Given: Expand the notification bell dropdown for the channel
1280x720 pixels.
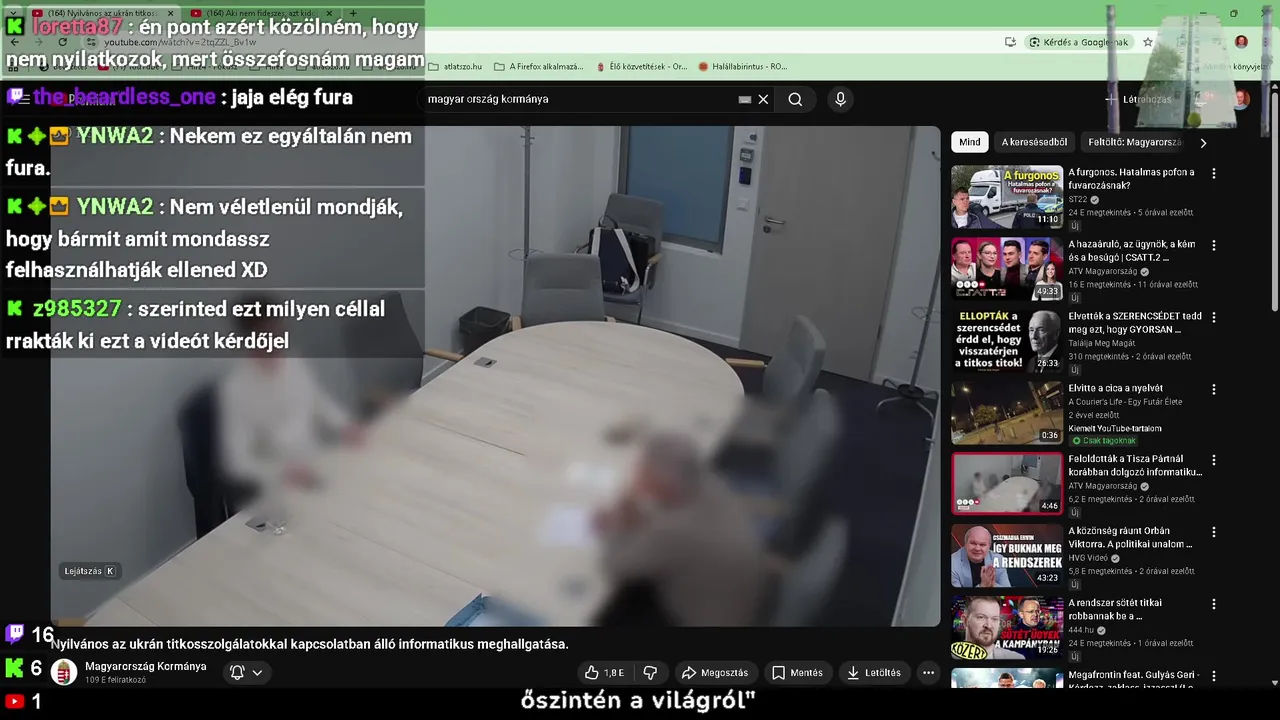Looking at the screenshot, I should [246, 673].
